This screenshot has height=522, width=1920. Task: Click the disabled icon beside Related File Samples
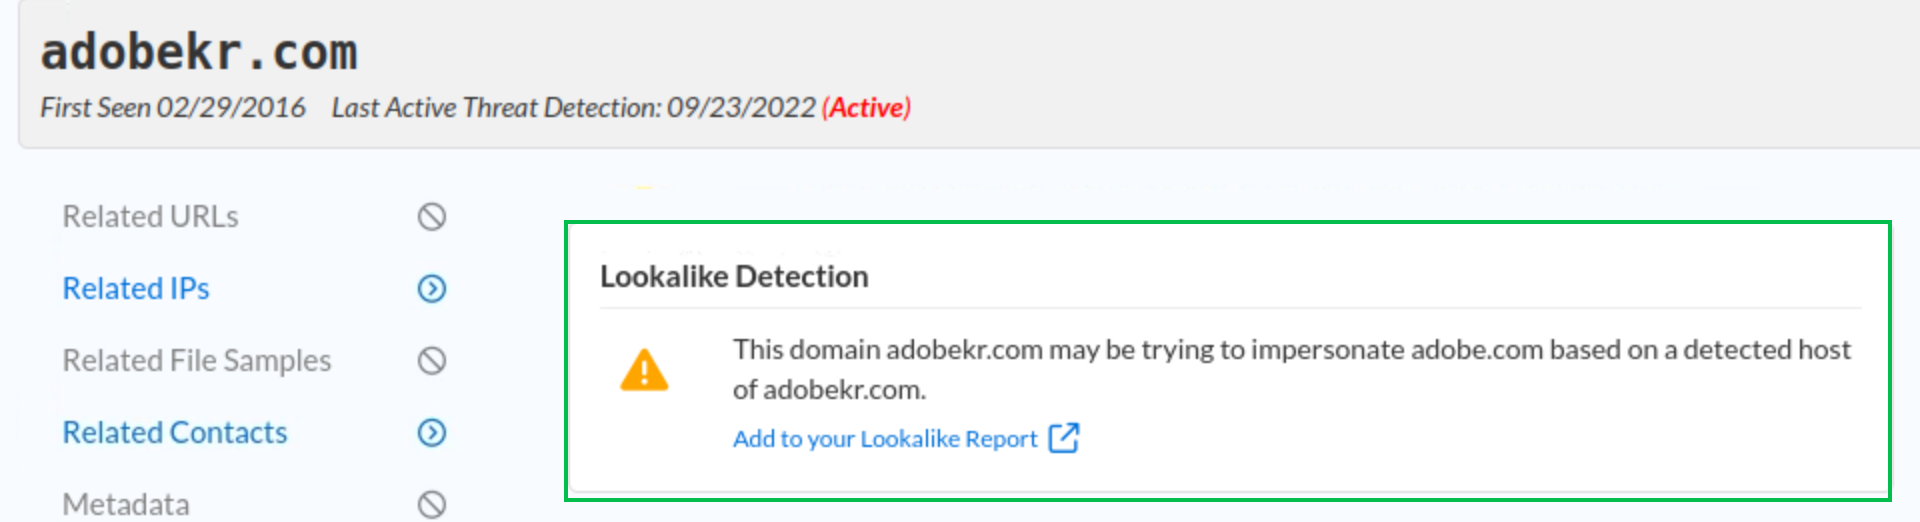(432, 361)
